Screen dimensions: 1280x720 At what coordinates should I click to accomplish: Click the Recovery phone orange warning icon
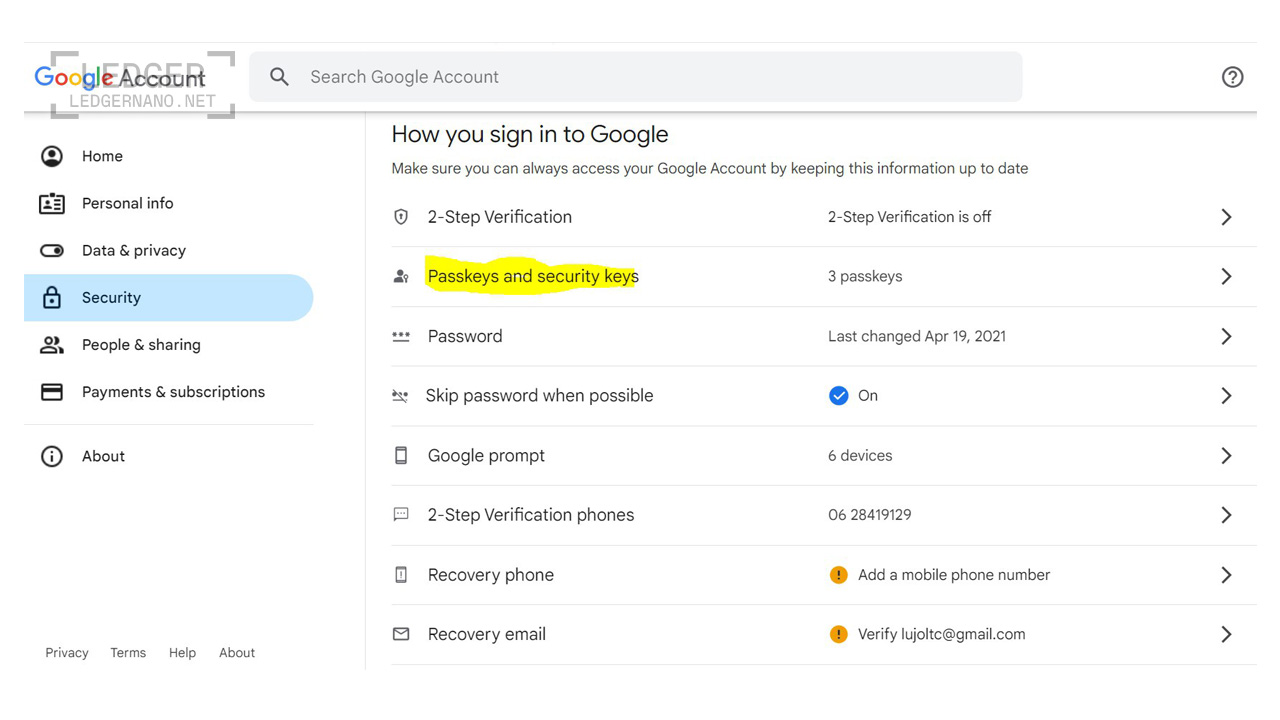(839, 575)
